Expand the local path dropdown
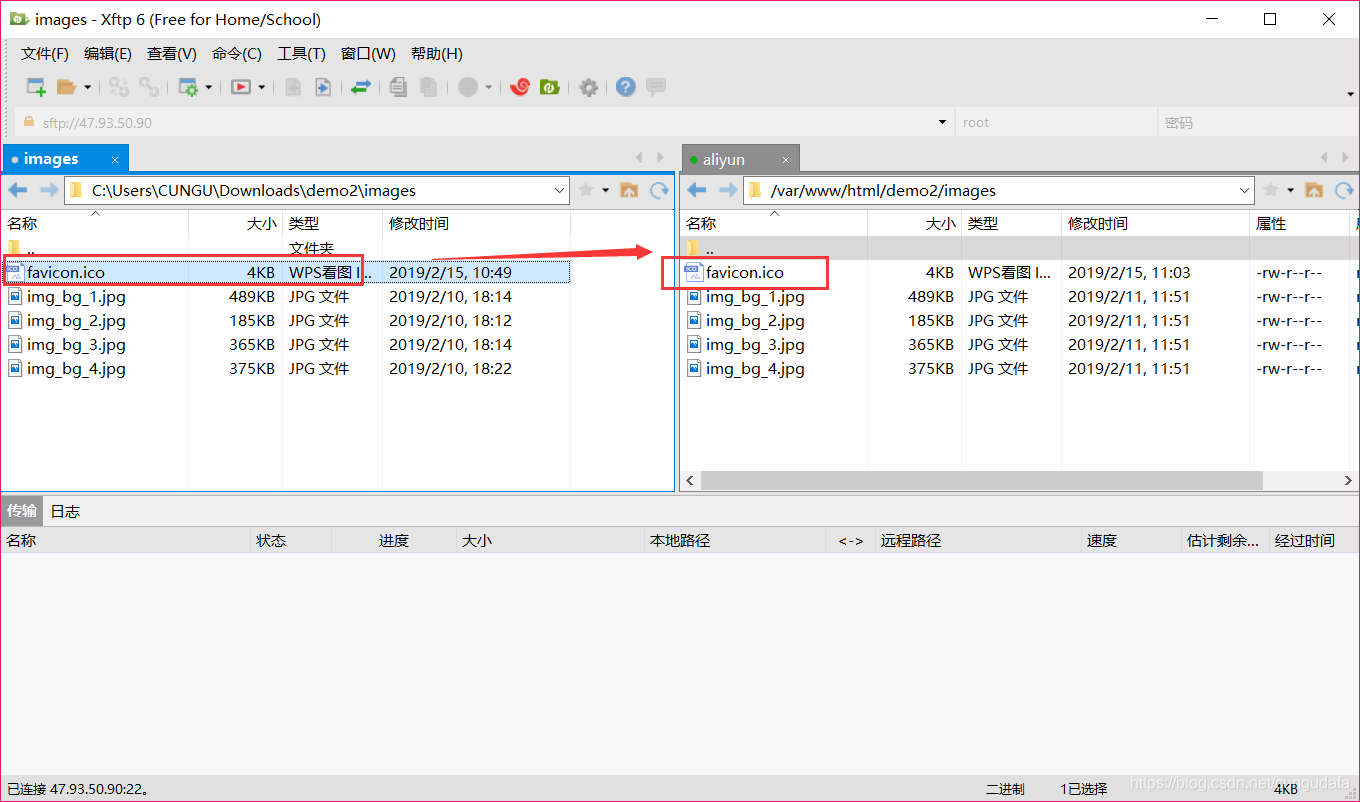Screen dimensions: 1360x802 pyautogui.click(x=560, y=190)
